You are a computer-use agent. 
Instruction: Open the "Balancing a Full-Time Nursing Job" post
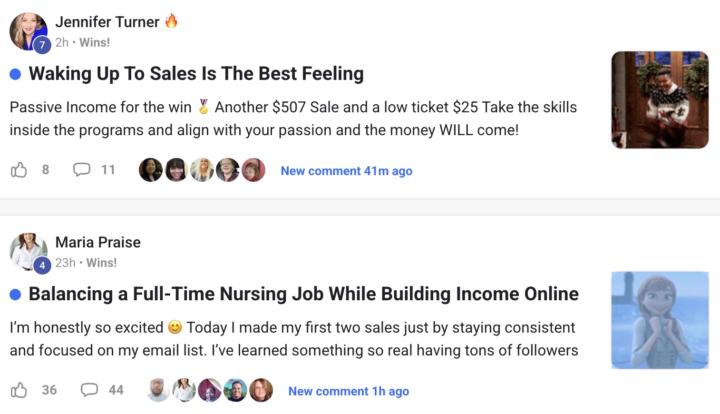(x=303, y=294)
